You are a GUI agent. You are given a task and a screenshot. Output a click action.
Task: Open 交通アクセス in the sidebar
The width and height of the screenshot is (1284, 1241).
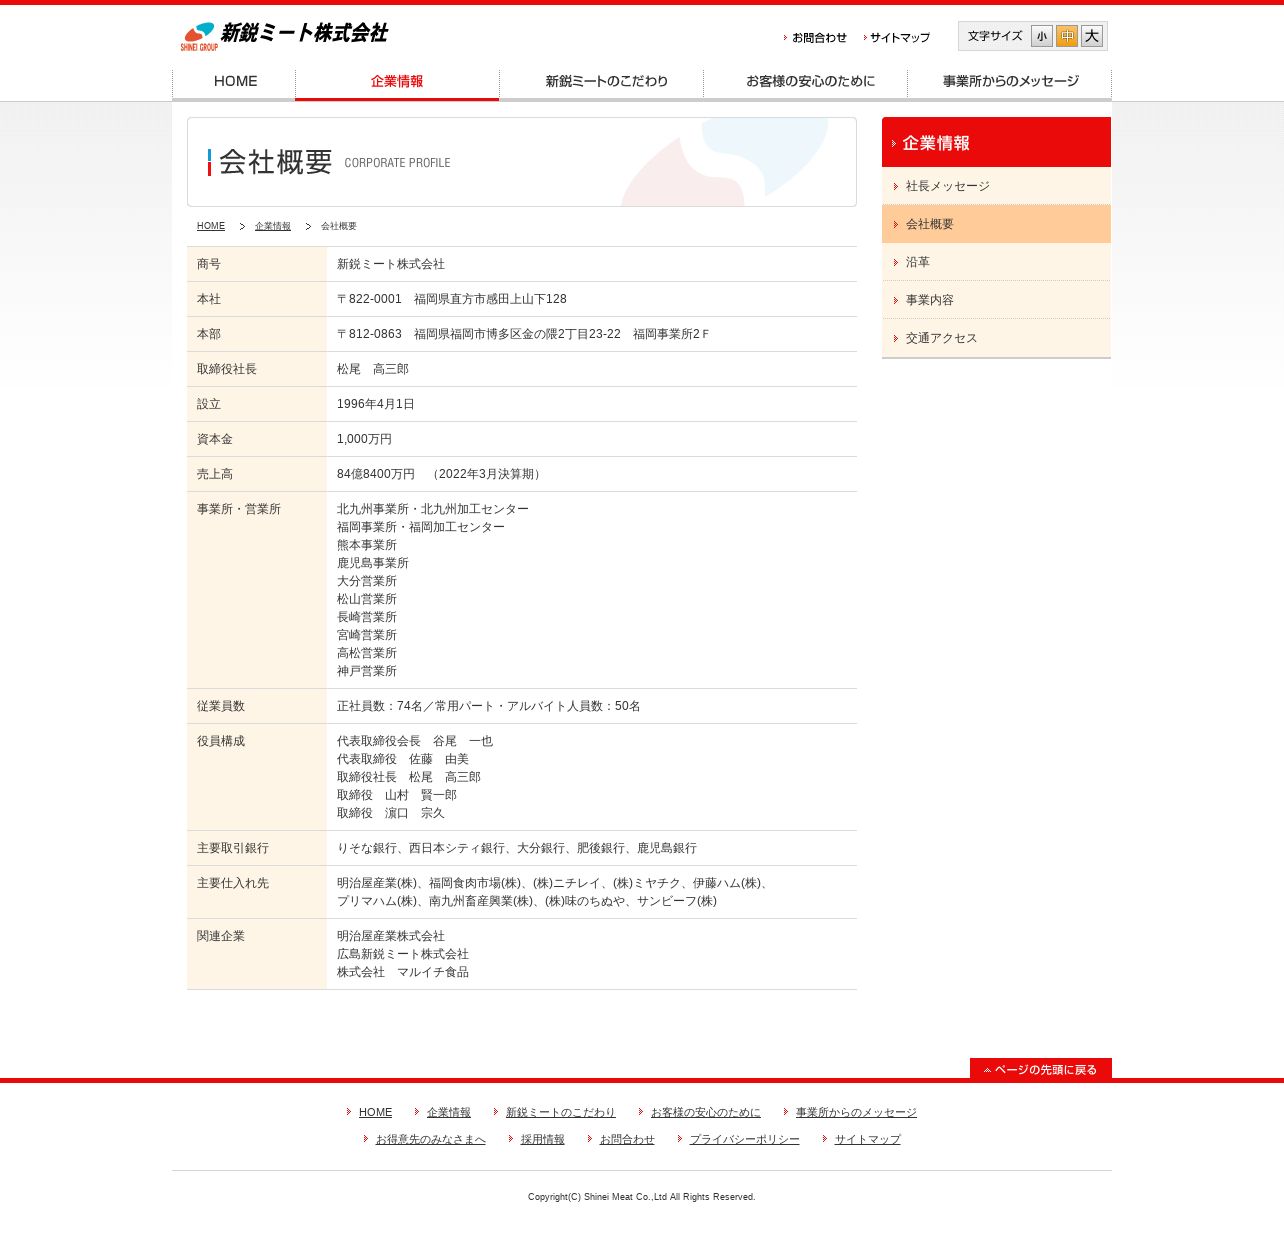(996, 338)
